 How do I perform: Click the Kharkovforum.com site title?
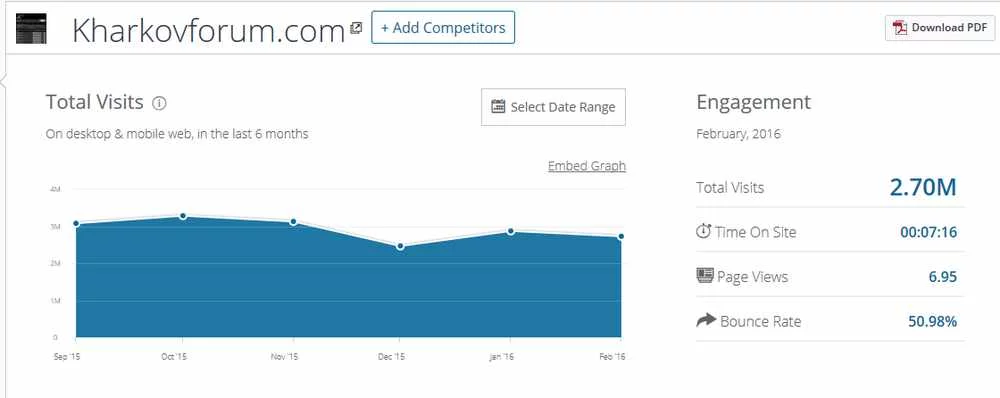209,31
